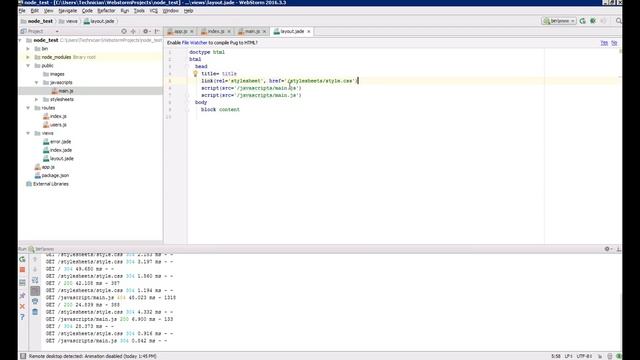
Task: Click node_test in navigation breadcrumb
Action: pyautogui.click(x=37, y=21)
